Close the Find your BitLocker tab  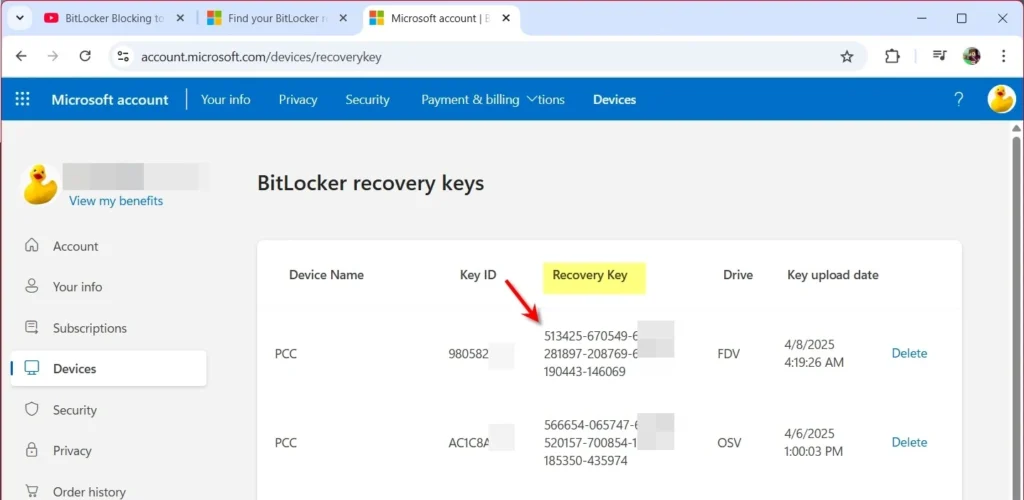344,18
